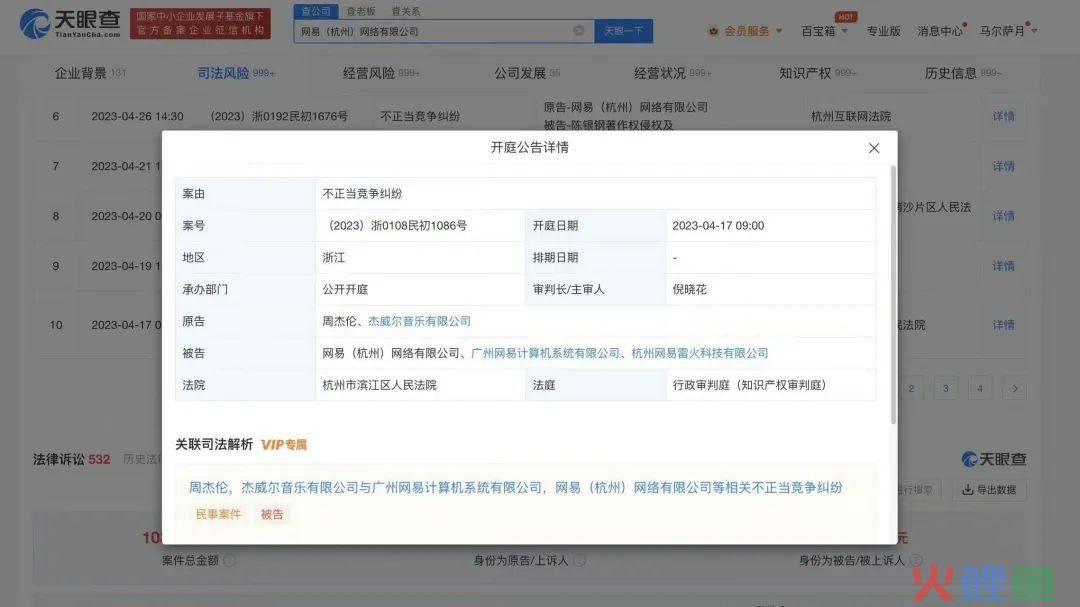The image size is (1080, 607).
Task: Open the 天眼查 logo homepage
Action: click(x=70, y=23)
